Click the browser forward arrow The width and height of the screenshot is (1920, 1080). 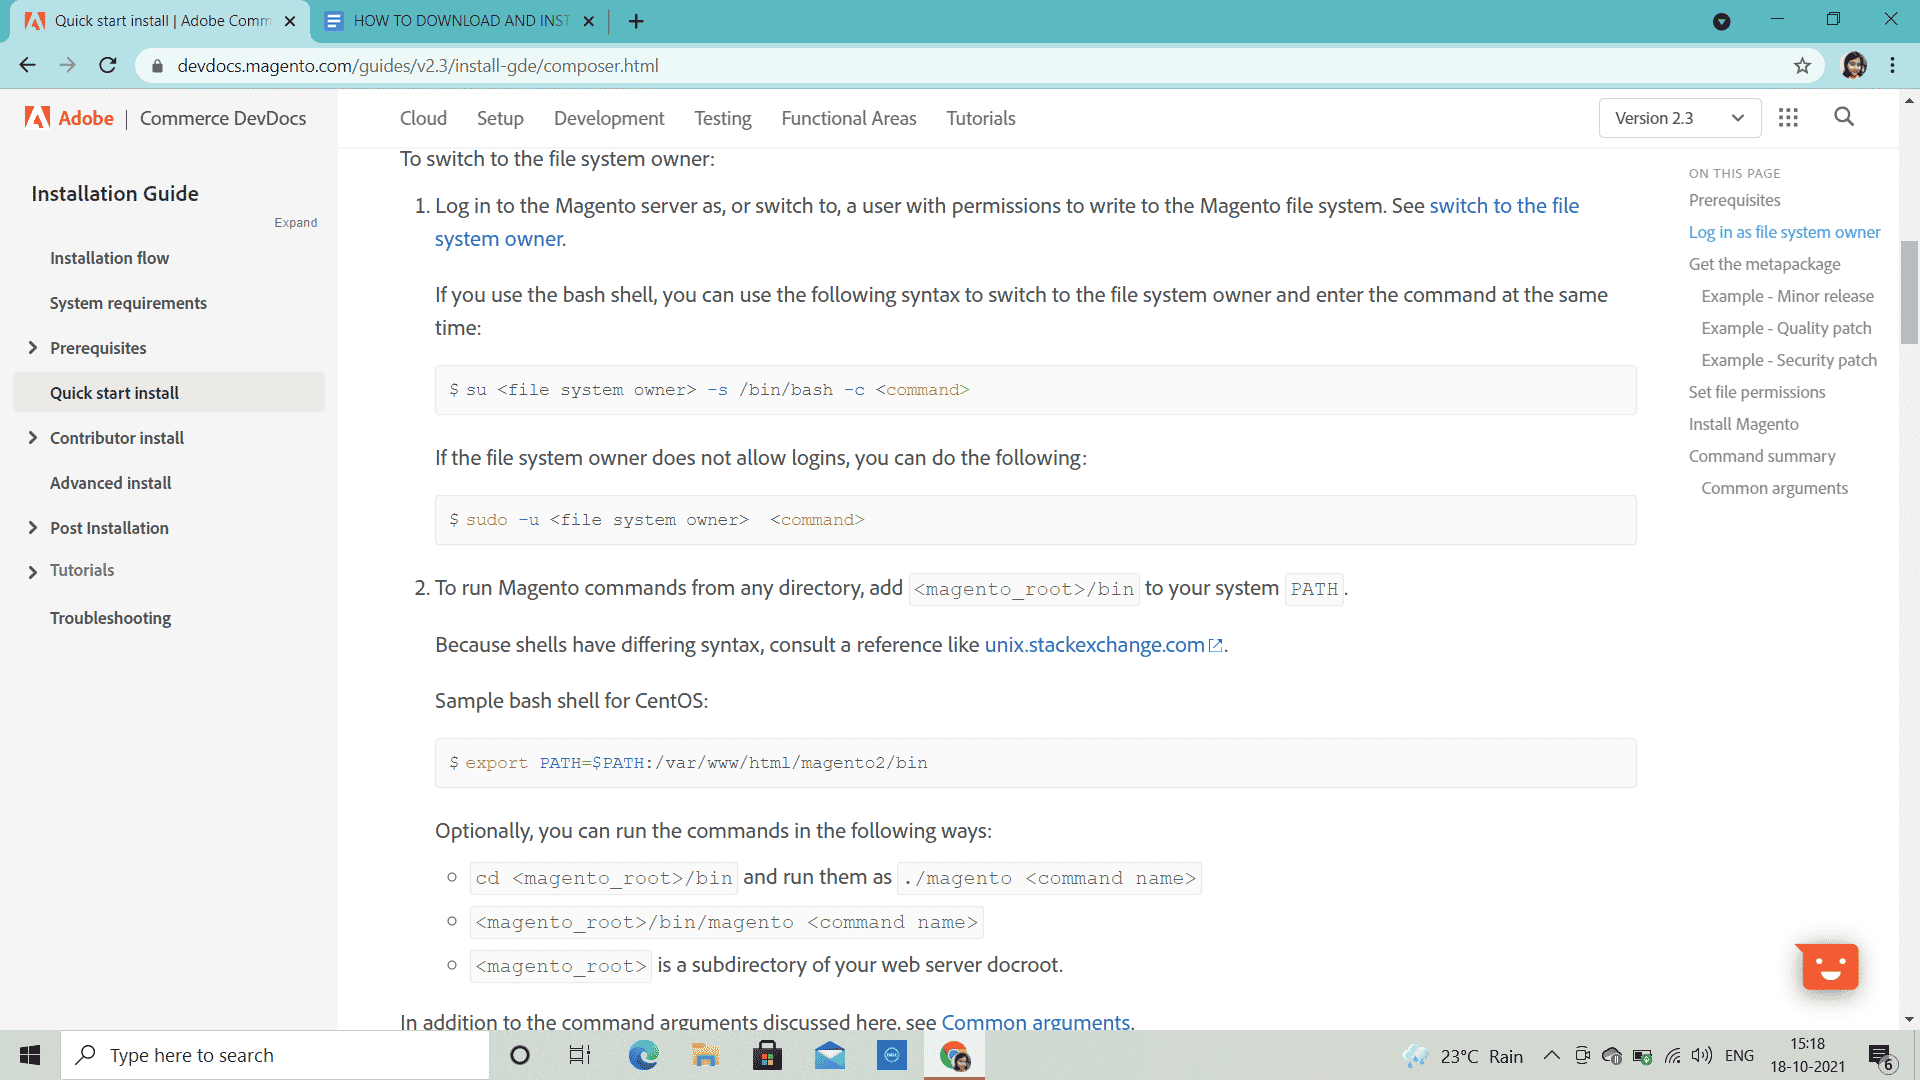(67, 65)
